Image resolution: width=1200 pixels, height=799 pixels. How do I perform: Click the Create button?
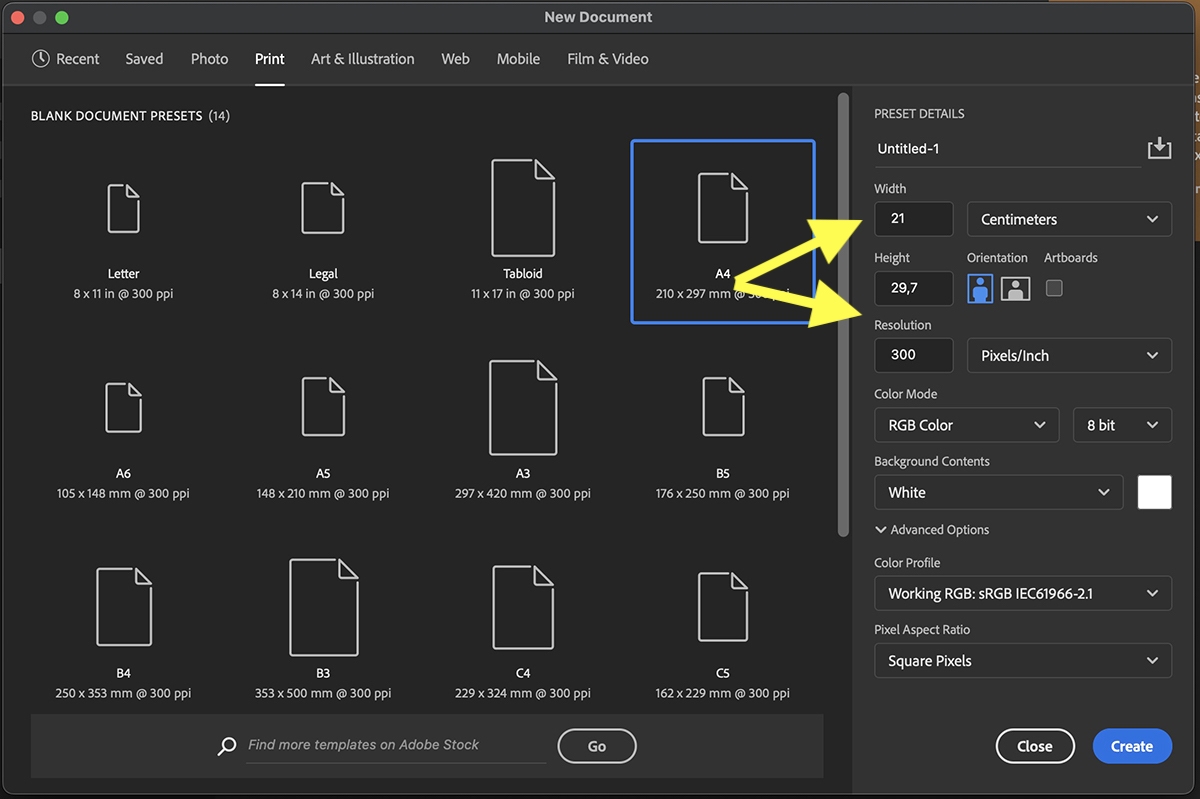(x=1132, y=746)
